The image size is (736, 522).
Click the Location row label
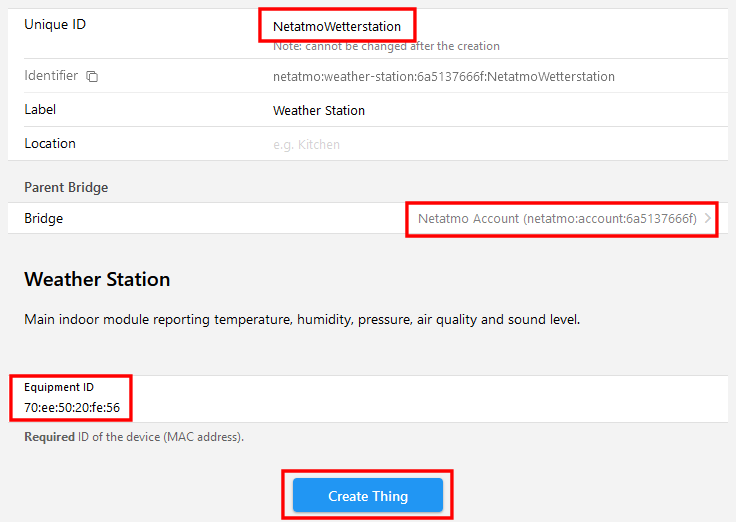[50, 143]
